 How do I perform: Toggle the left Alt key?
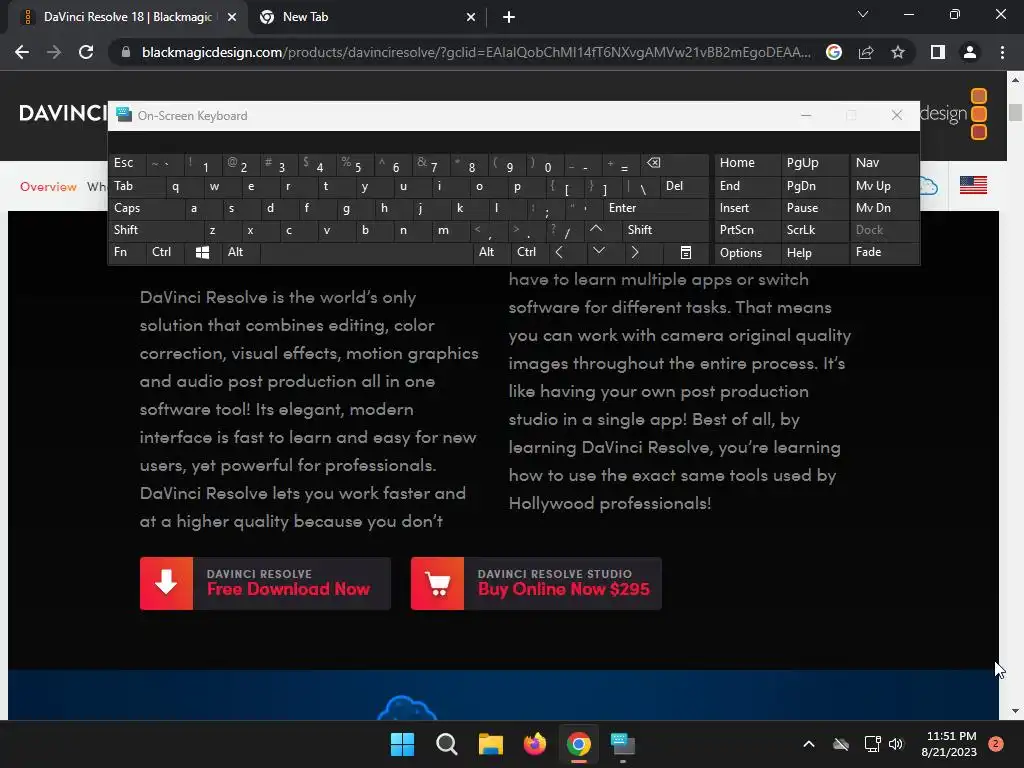[x=241, y=253]
